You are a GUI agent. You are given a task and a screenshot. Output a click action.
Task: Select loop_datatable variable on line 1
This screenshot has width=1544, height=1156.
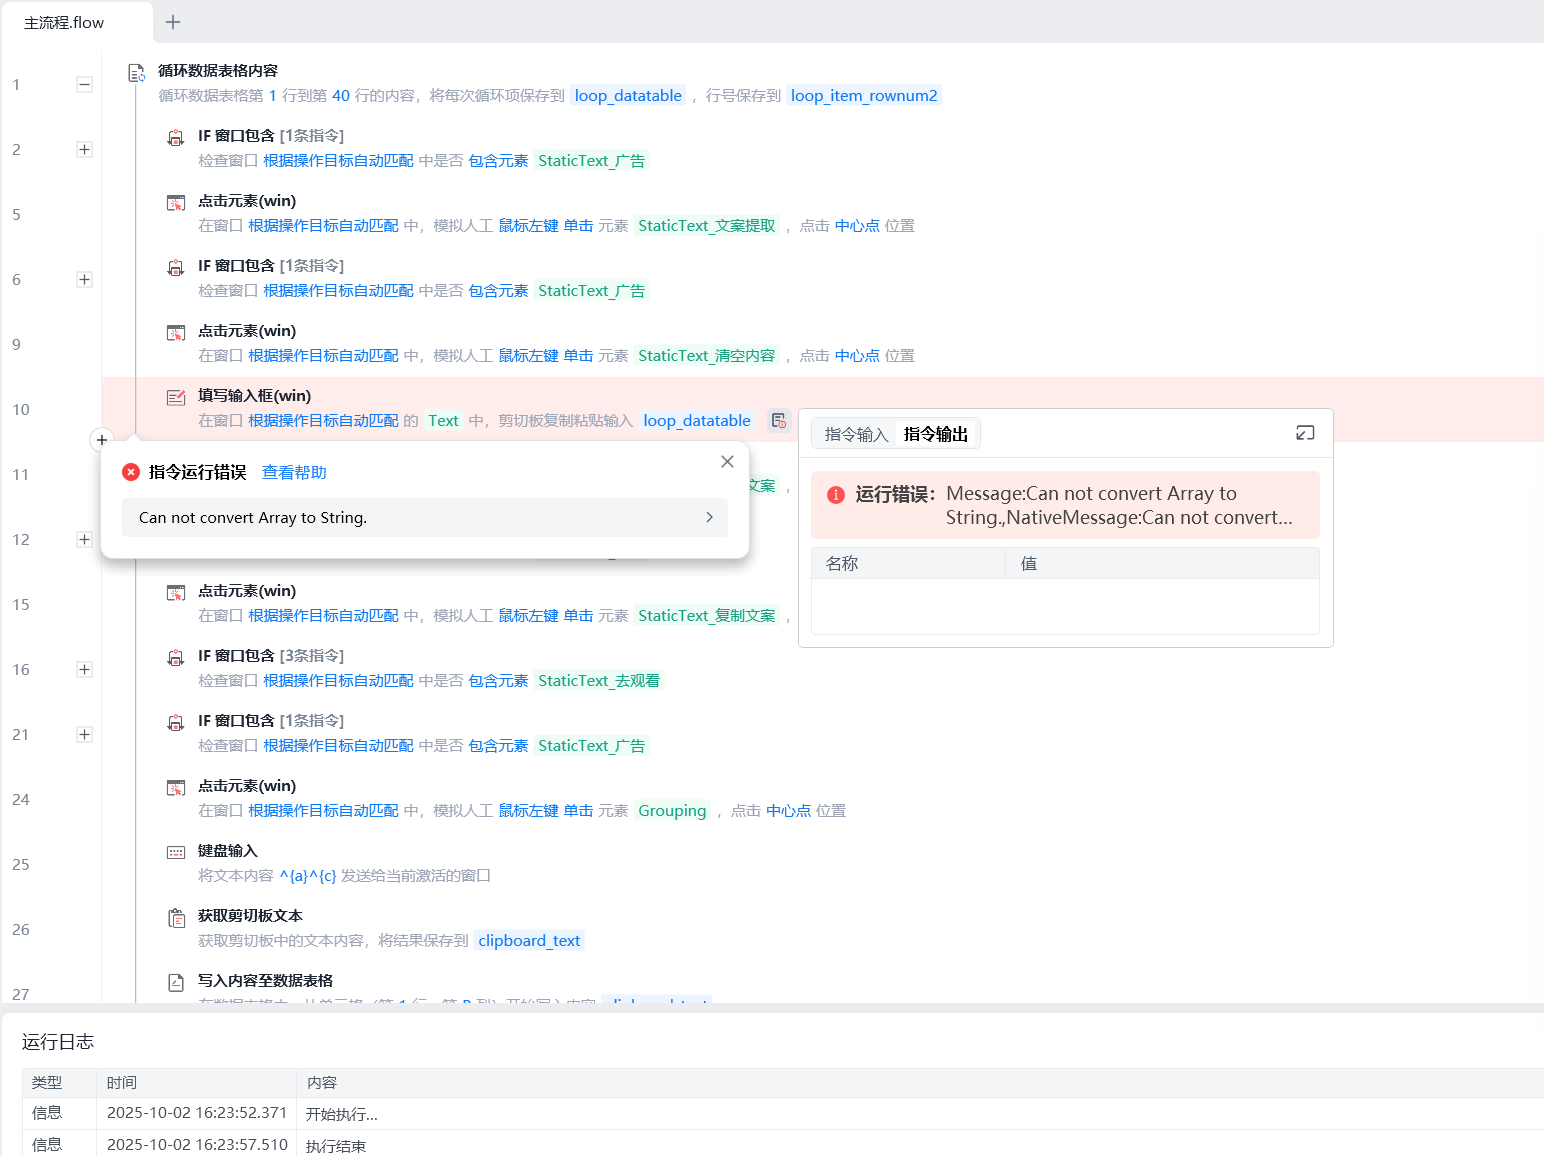coord(628,96)
